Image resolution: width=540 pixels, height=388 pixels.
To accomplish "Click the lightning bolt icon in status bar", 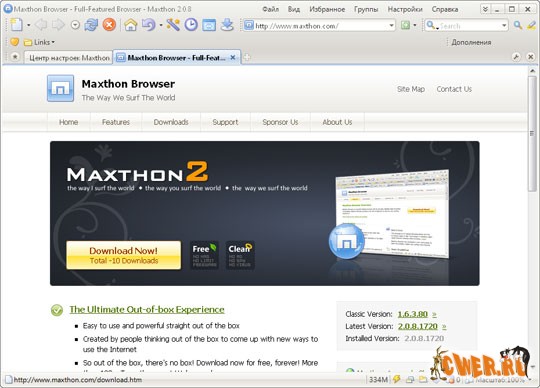I will tap(396, 379).
